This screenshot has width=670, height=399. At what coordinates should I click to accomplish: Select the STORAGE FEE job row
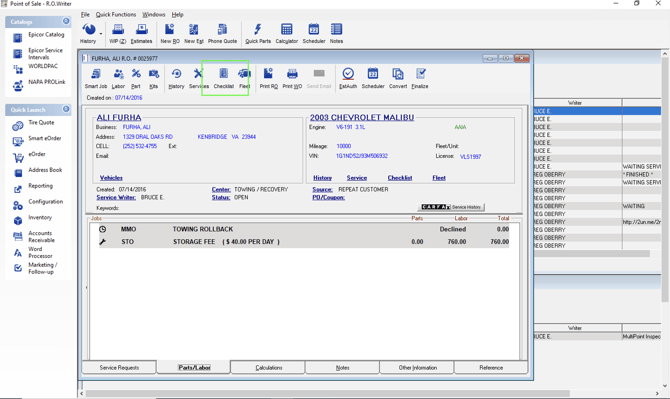point(304,242)
